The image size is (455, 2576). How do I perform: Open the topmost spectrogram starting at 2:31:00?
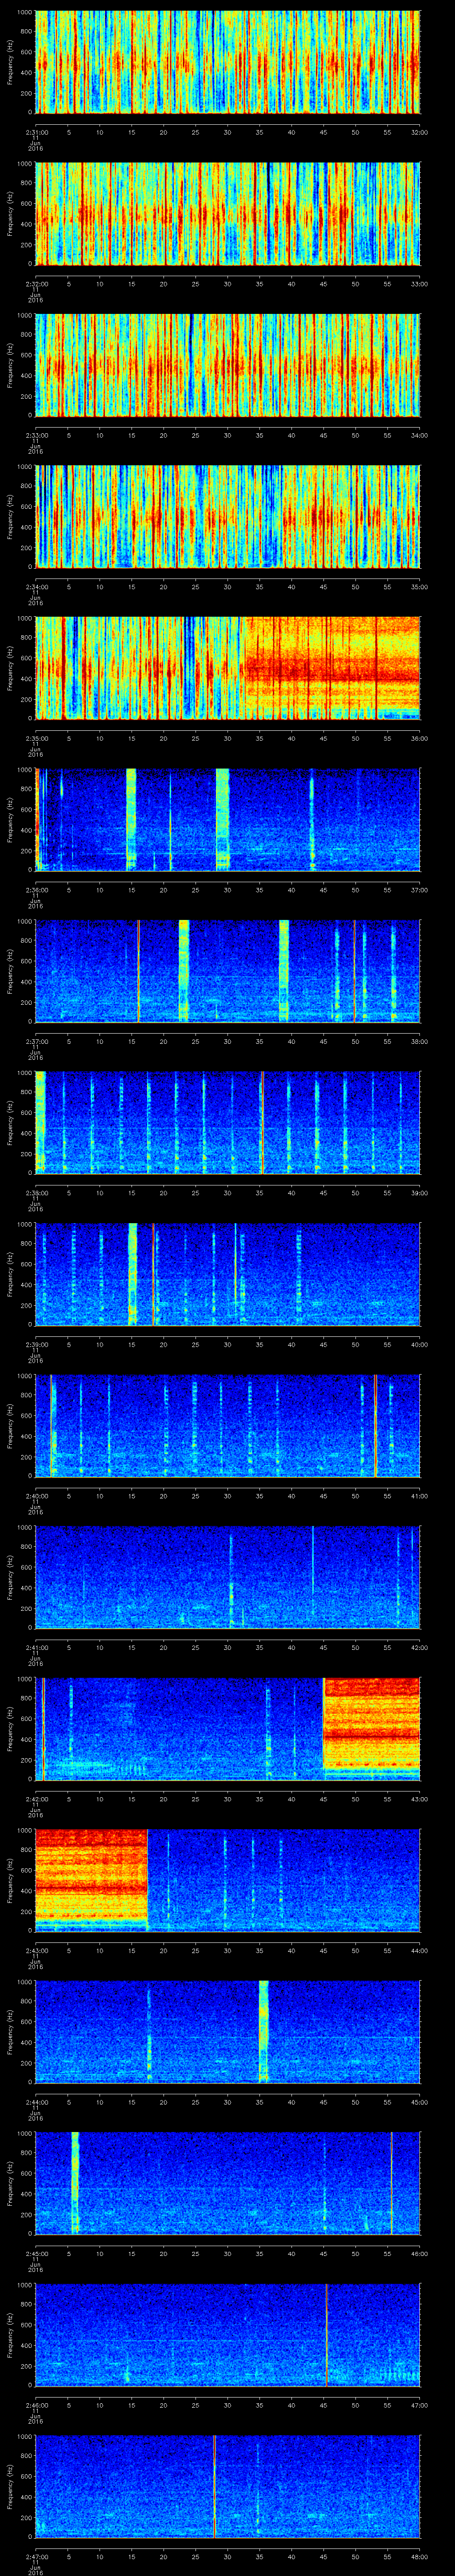227,62
